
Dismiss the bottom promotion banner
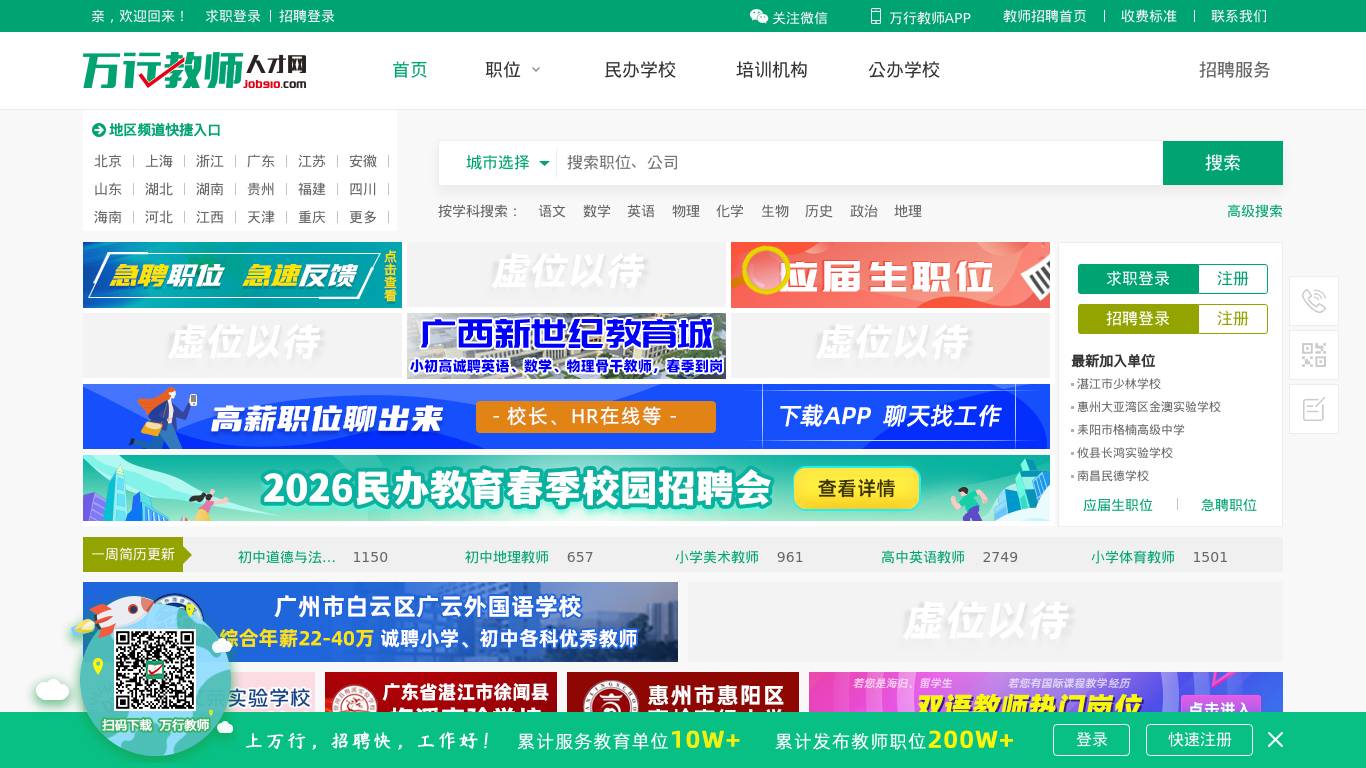(x=1275, y=740)
